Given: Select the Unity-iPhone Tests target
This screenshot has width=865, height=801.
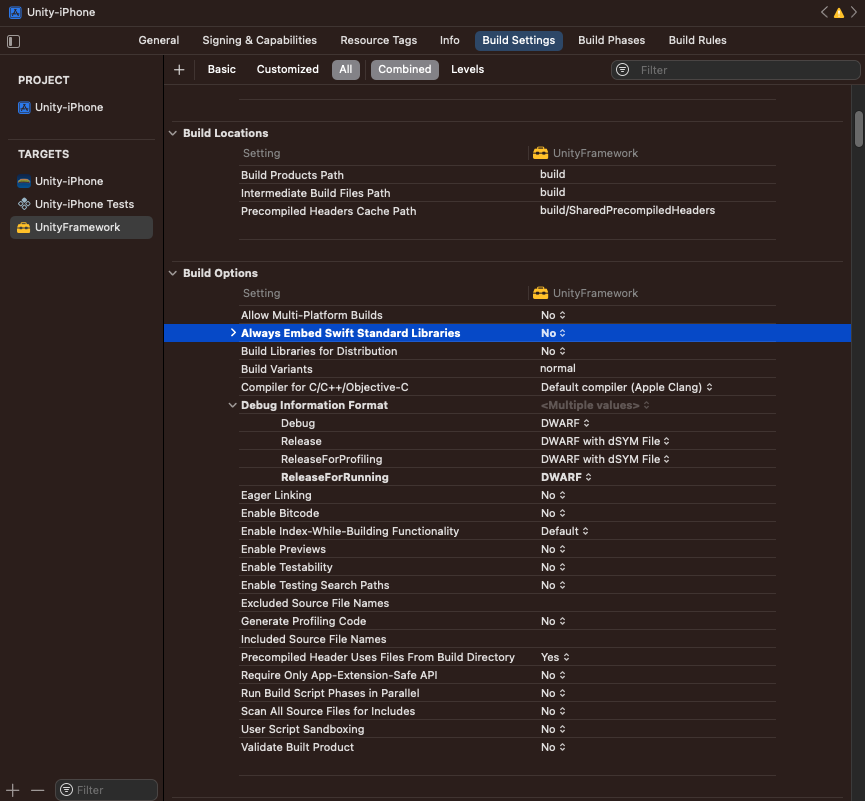Looking at the screenshot, I should coord(84,205).
